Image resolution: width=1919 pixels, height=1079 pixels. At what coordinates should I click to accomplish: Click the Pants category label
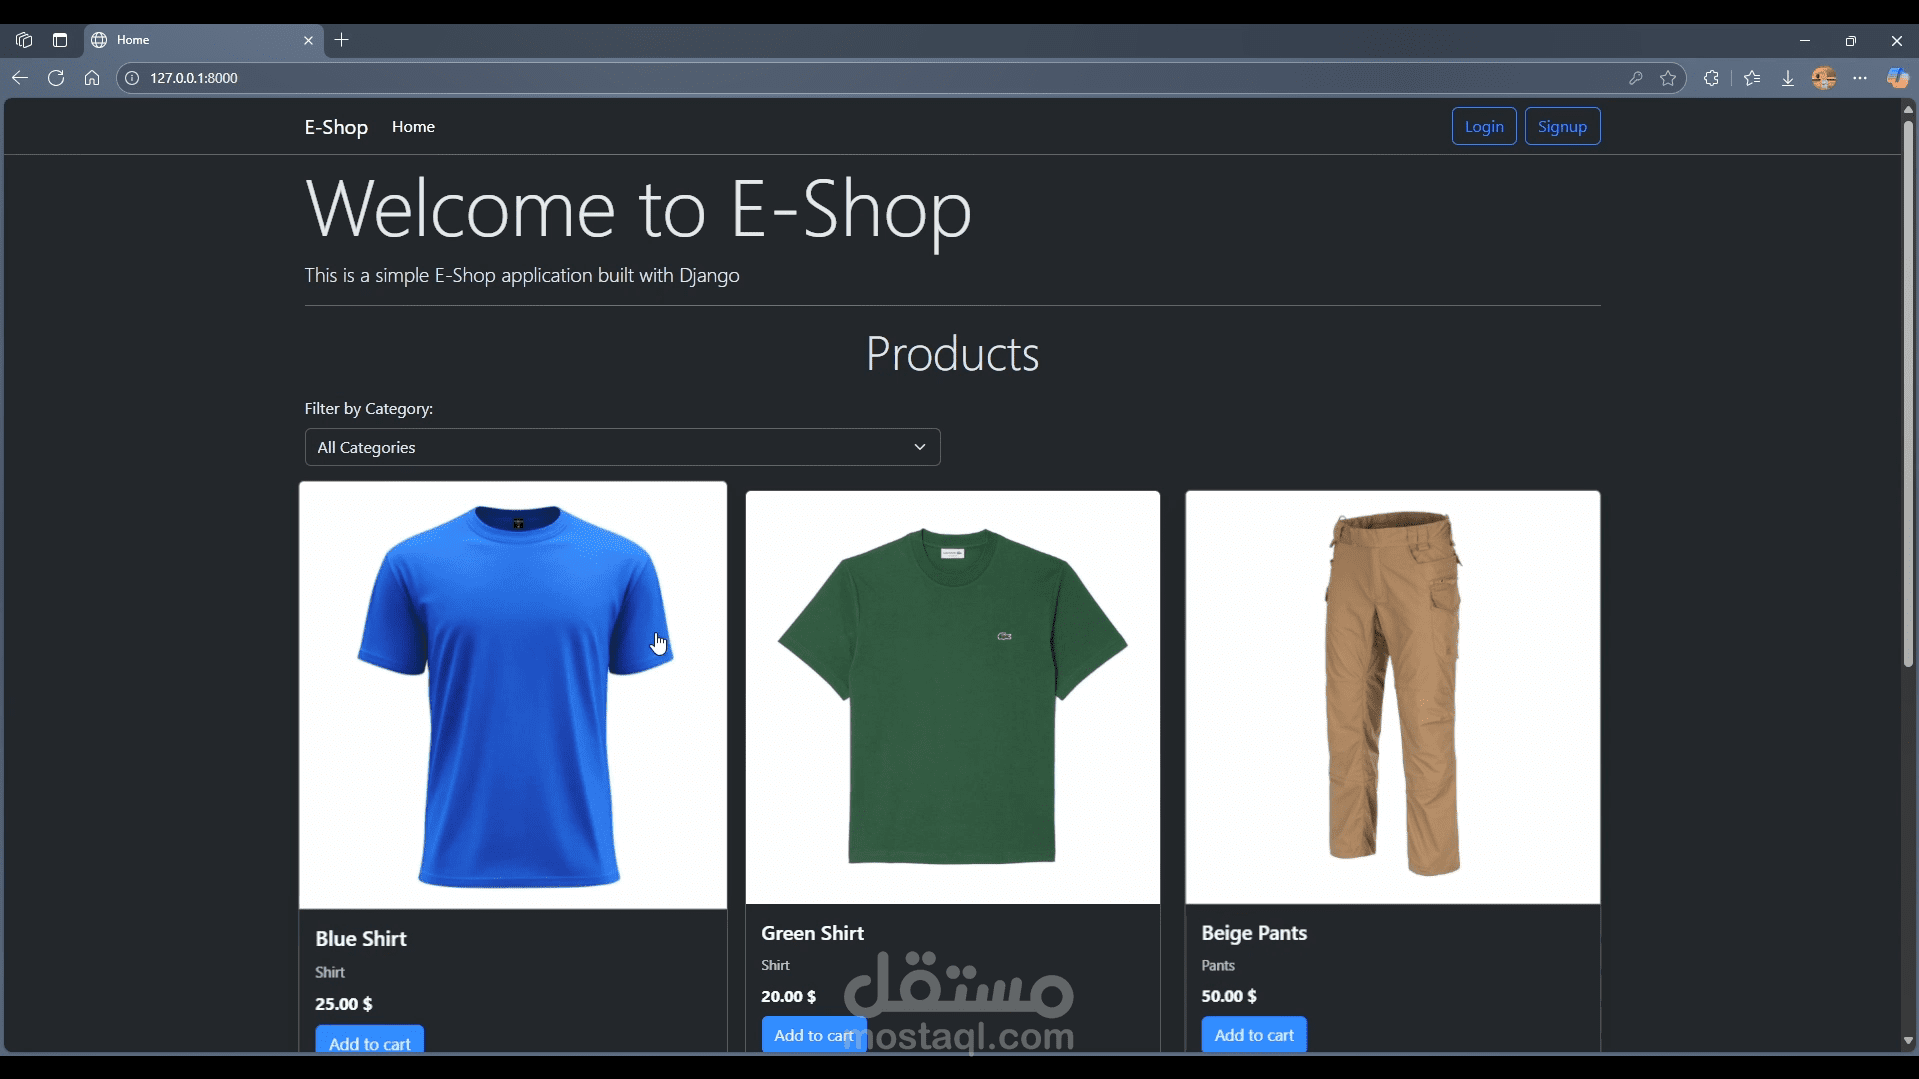click(1218, 966)
